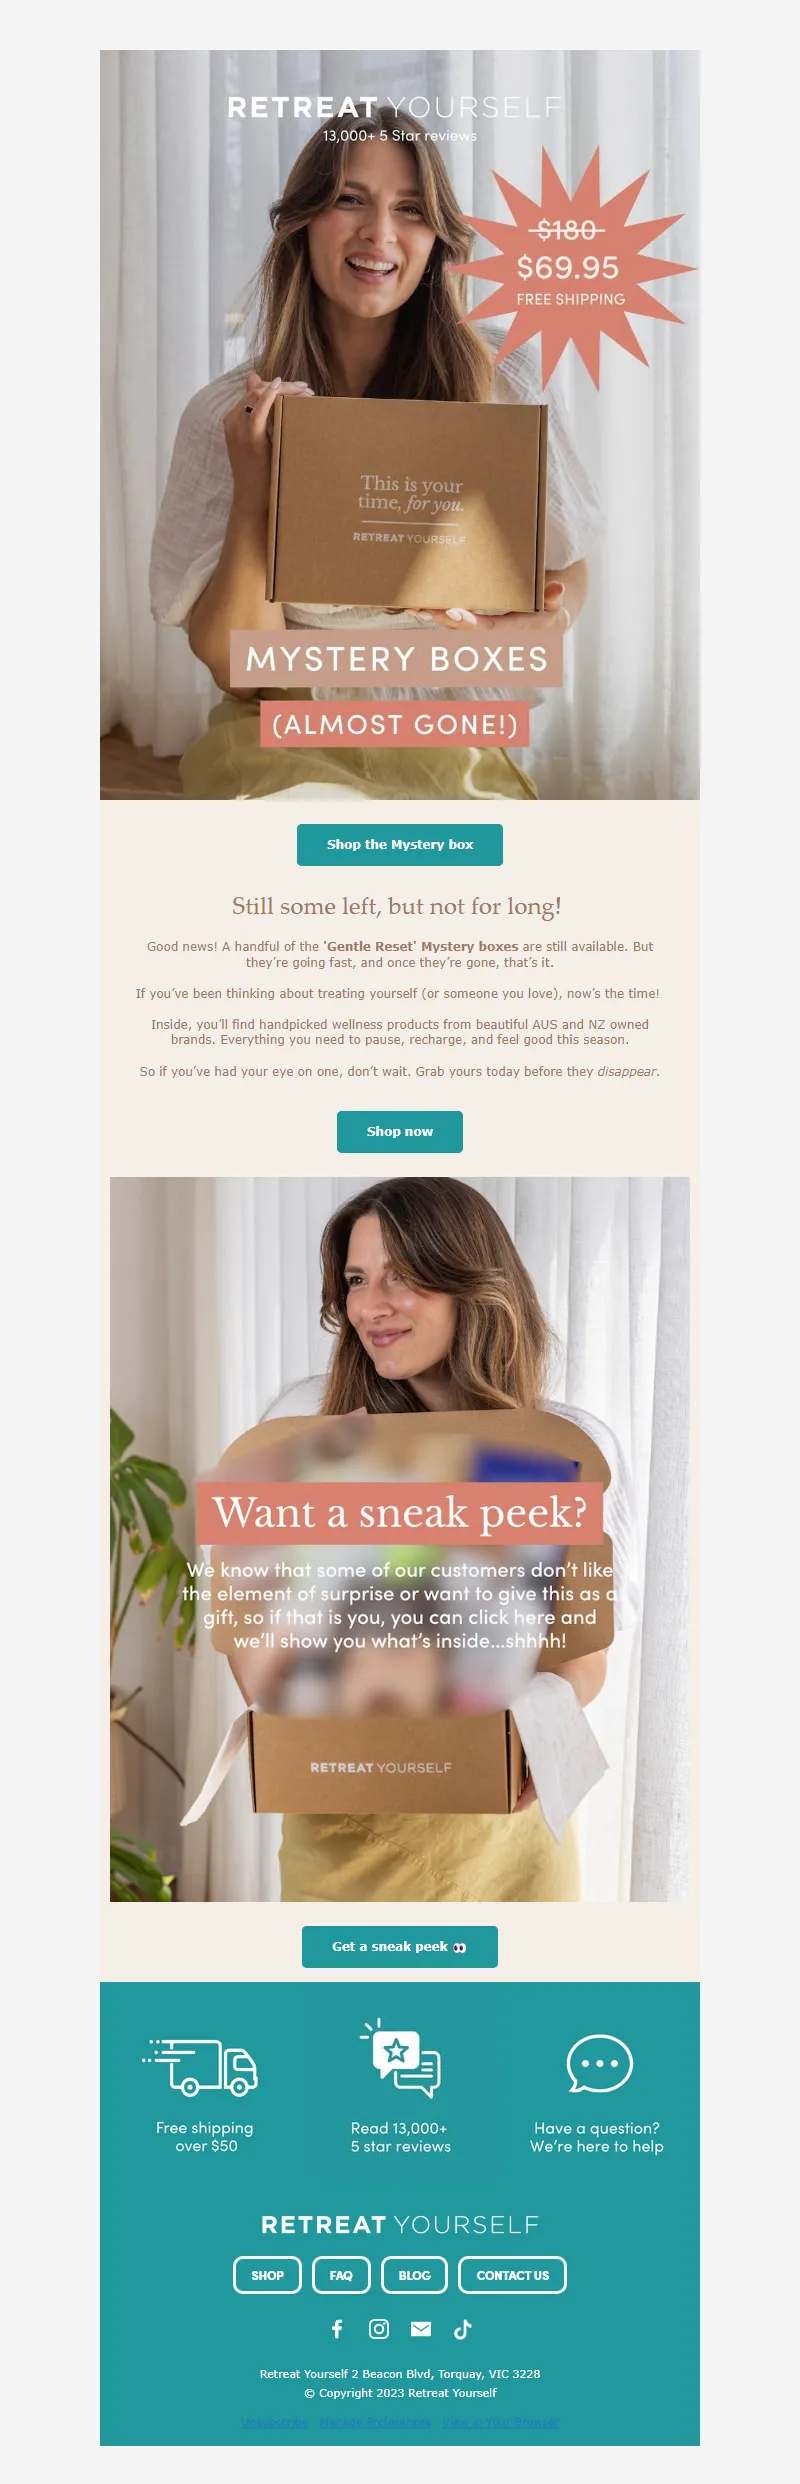Click the Unsubscribe link
Viewport: 800px width, 2484px height.
click(x=274, y=2422)
